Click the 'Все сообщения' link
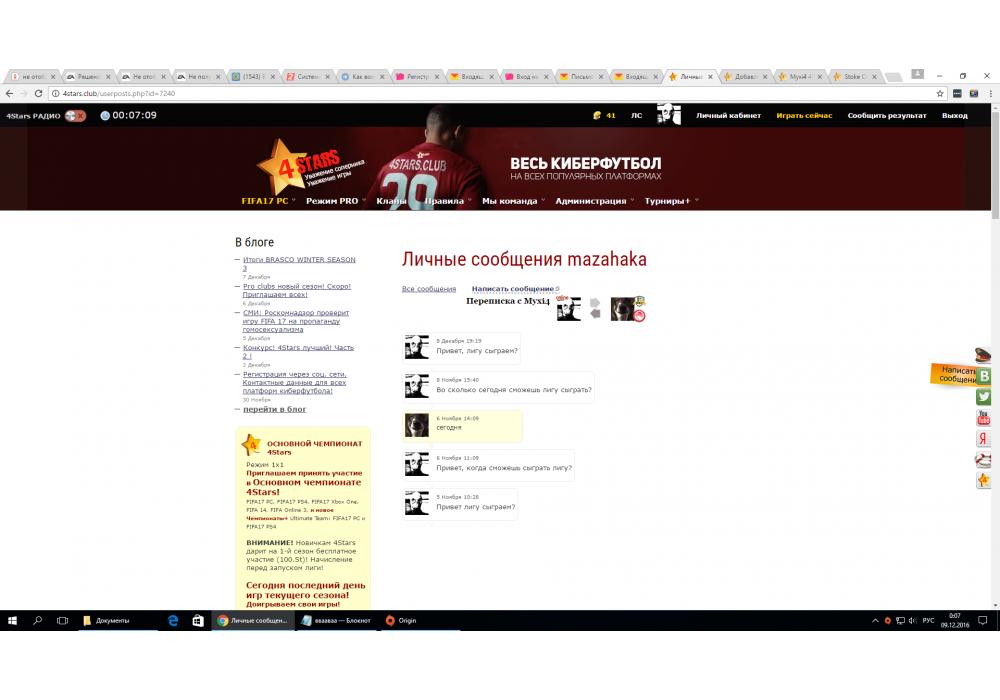1000x700 pixels. tap(428, 289)
